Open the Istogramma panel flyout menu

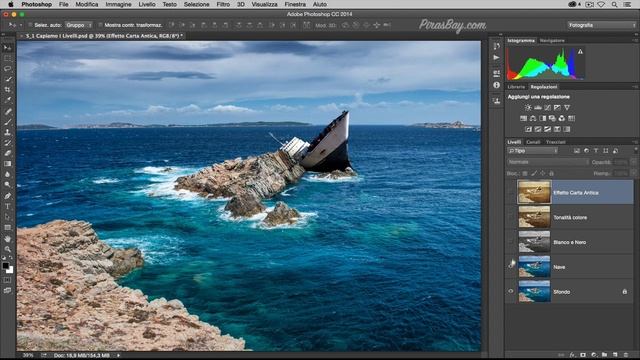pyautogui.click(x=635, y=41)
